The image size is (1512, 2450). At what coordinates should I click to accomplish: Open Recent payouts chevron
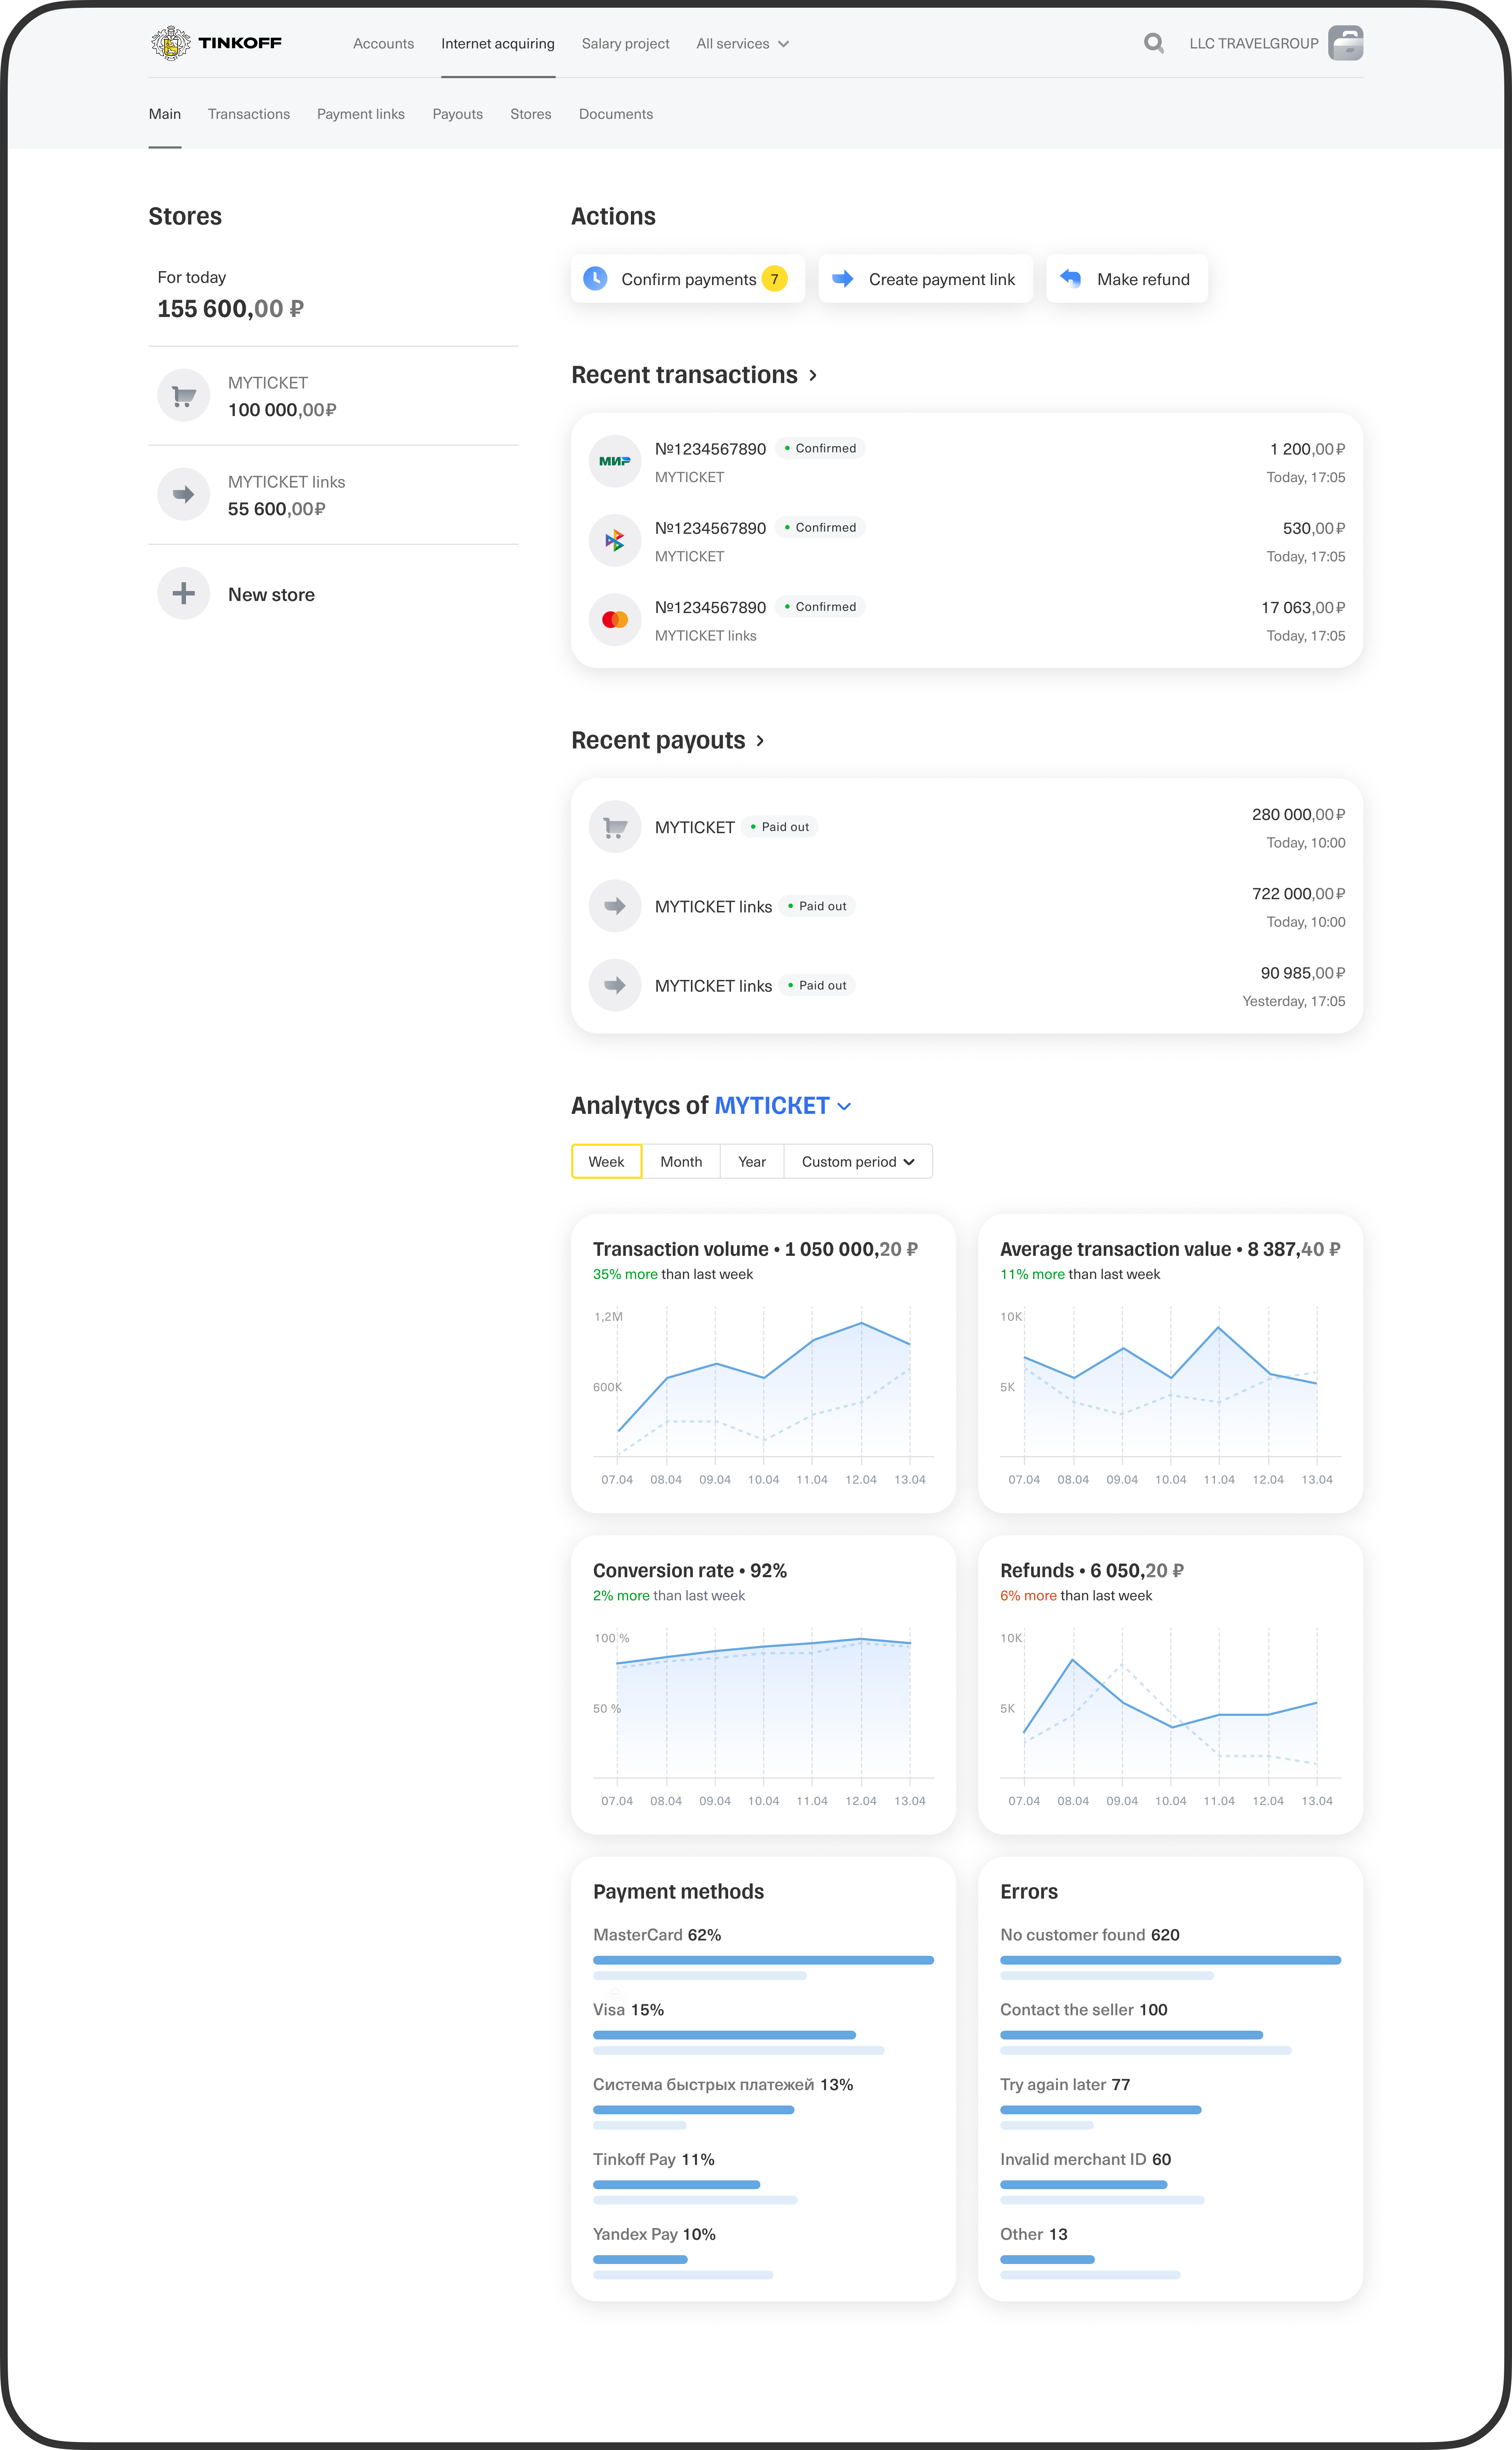click(x=760, y=741)
